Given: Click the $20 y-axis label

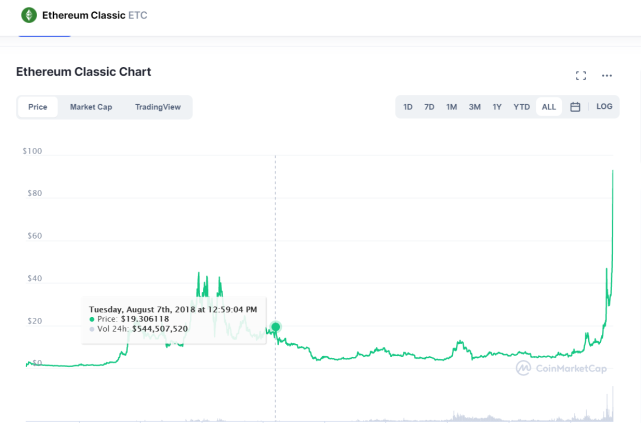Looking at the screenshot, I should (35, 321).
